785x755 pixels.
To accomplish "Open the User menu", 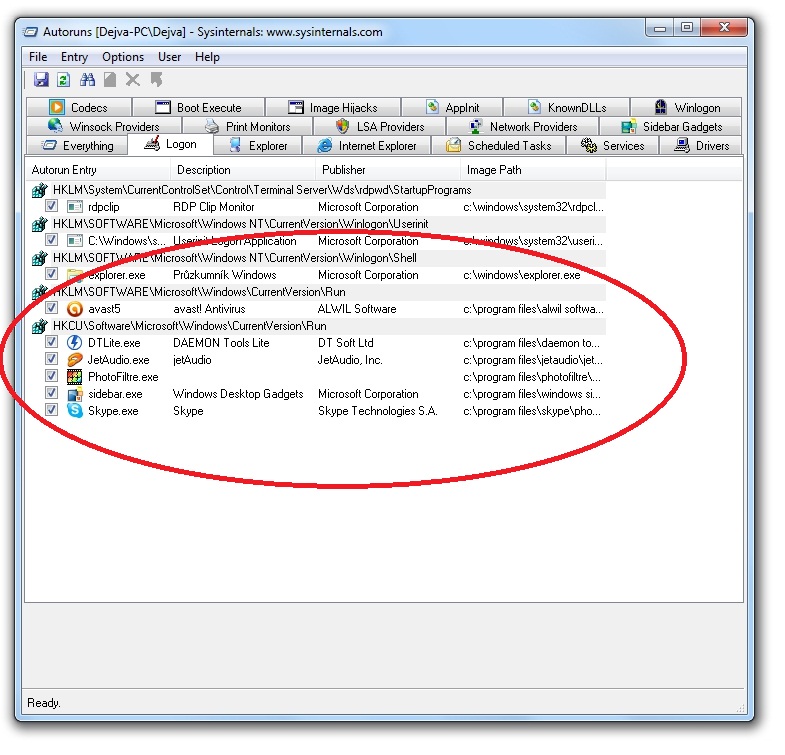I will point(170,57).
